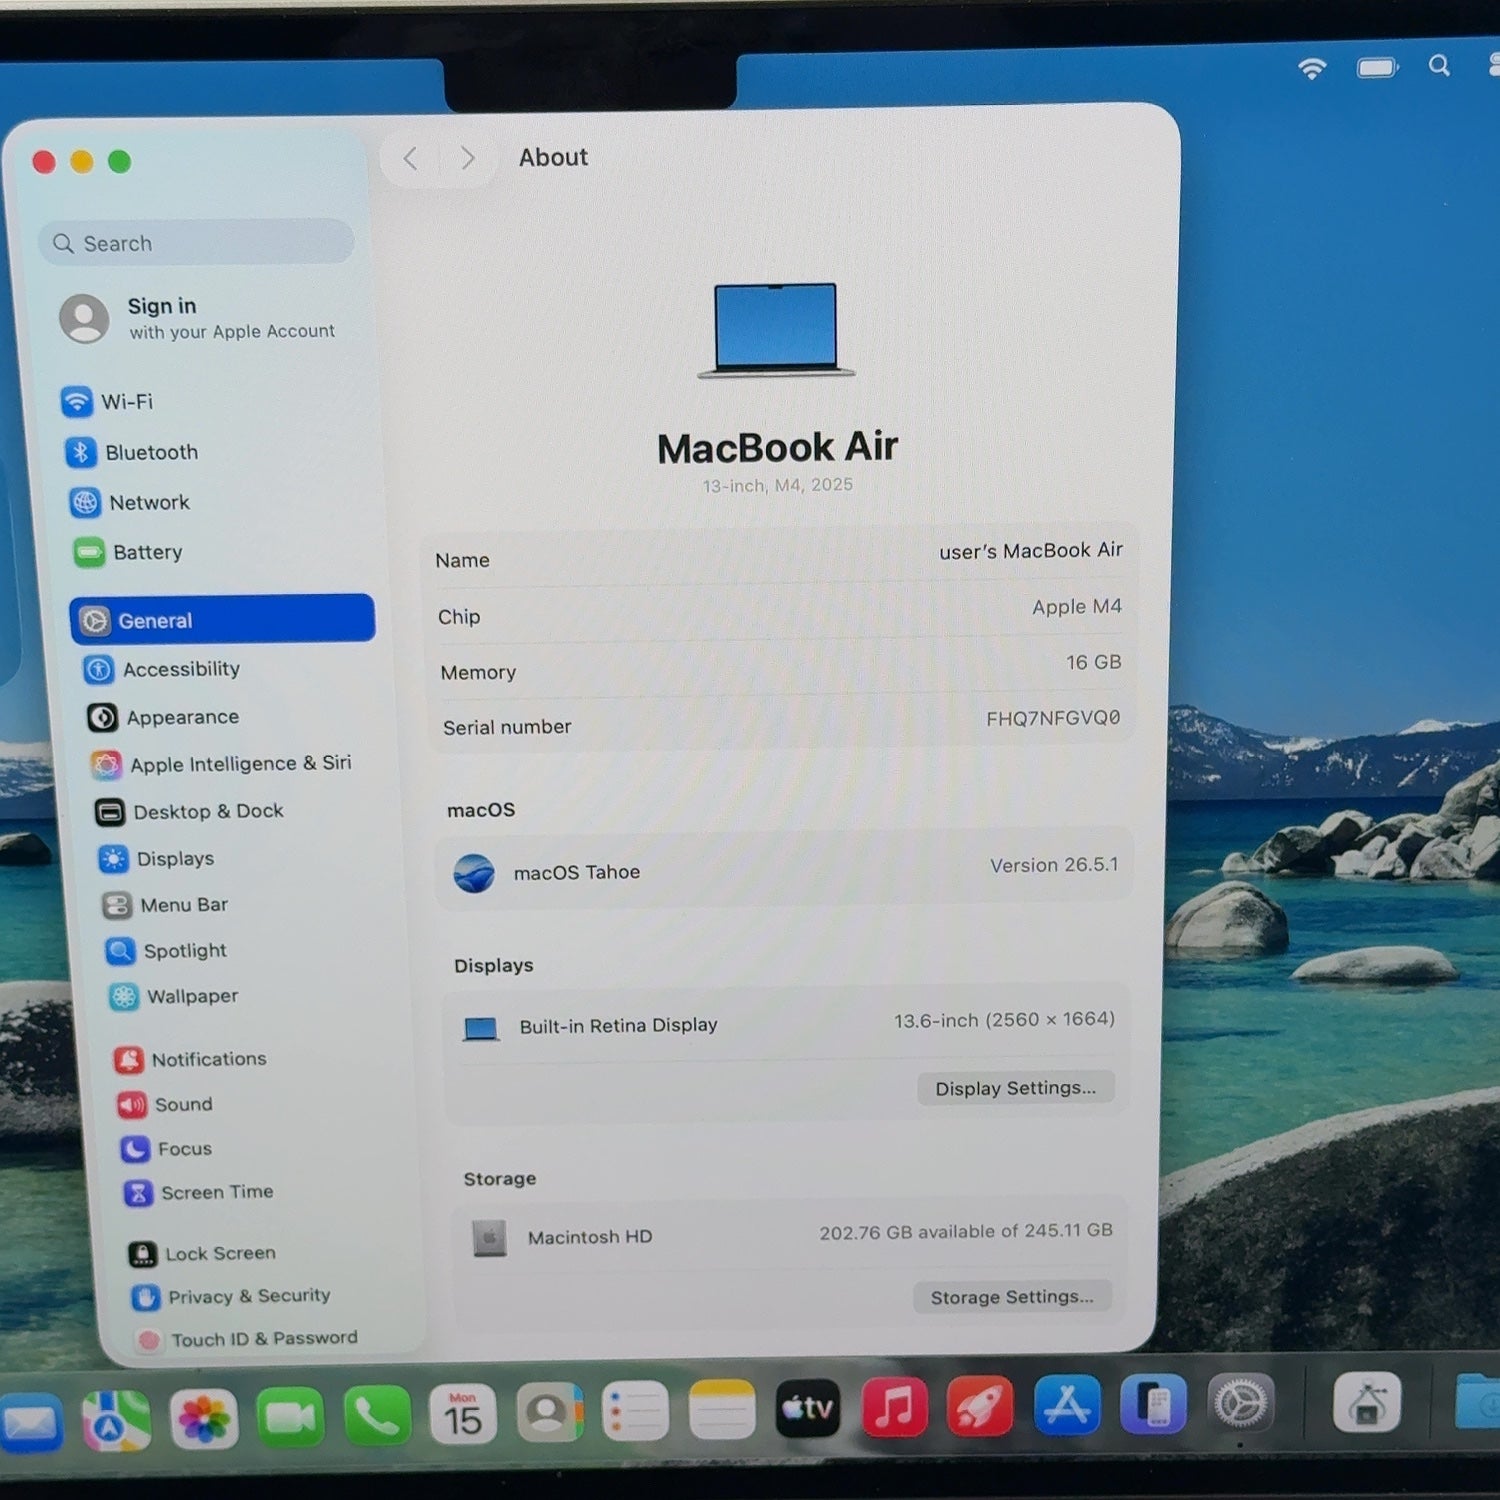Click the "13-inch, M4, 2025" model subtitle
The height and width of the screenshot is (1500, 1500).
[777, 485]
